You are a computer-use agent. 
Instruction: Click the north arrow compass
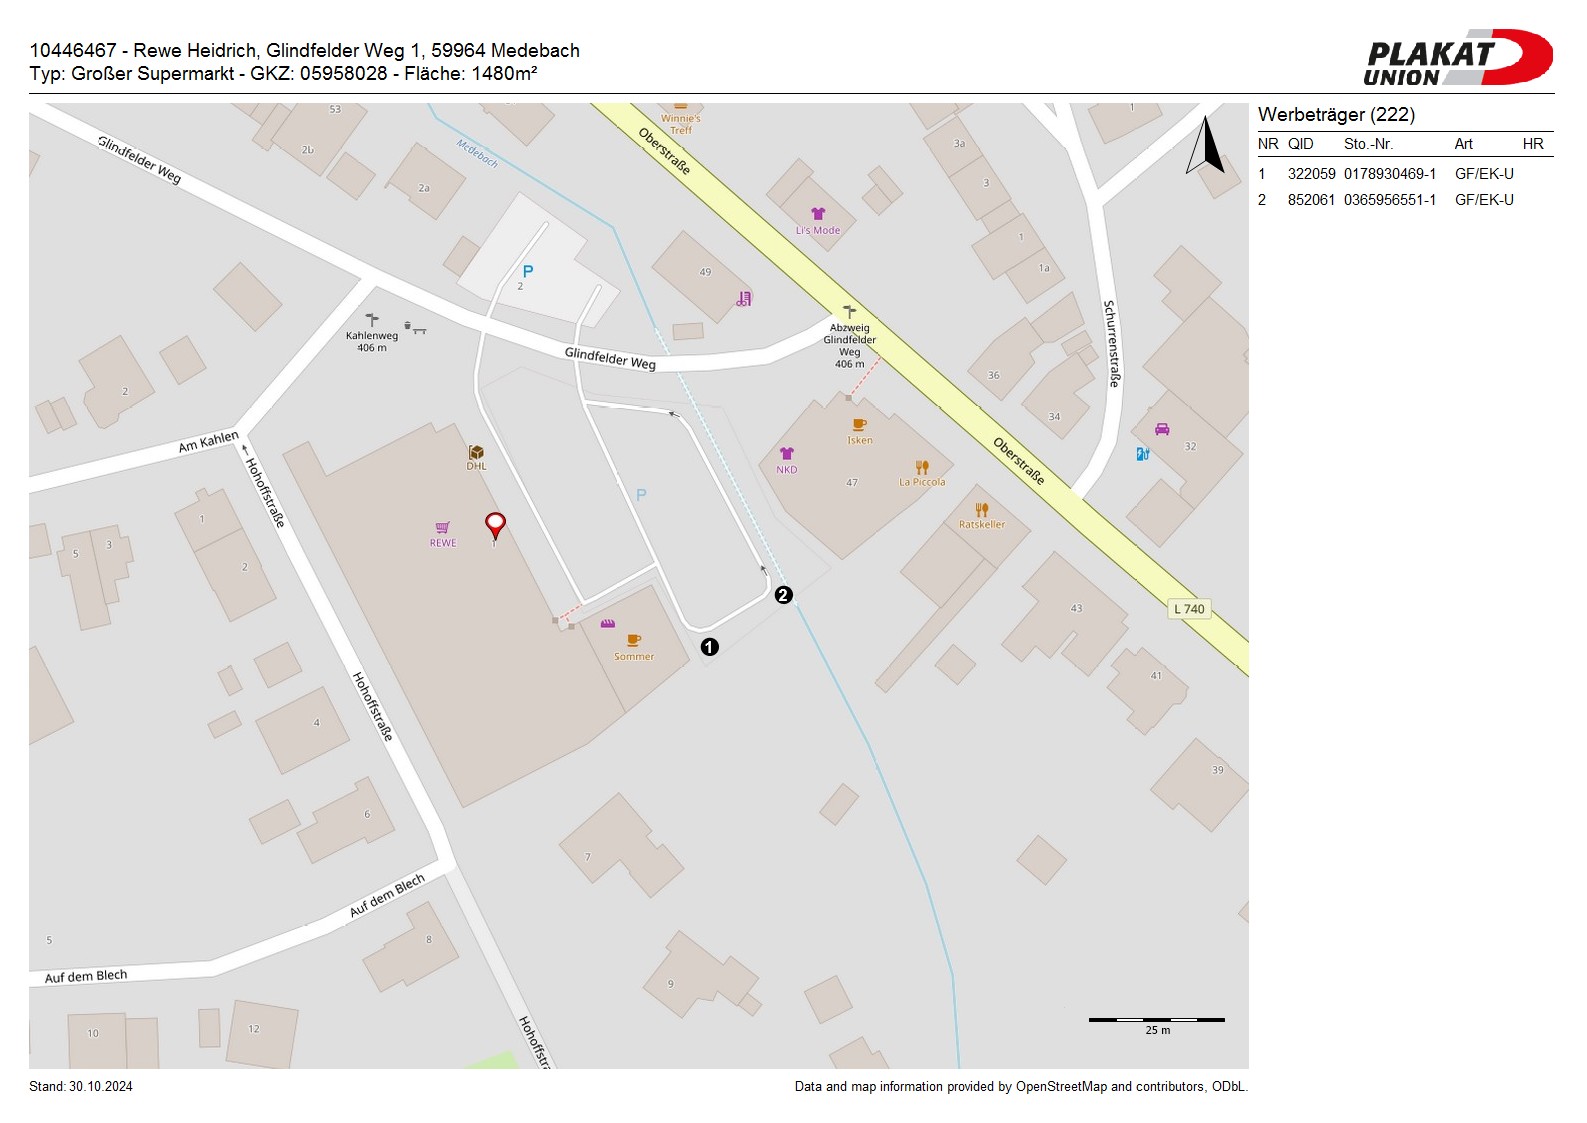(x=1206, y=146)
